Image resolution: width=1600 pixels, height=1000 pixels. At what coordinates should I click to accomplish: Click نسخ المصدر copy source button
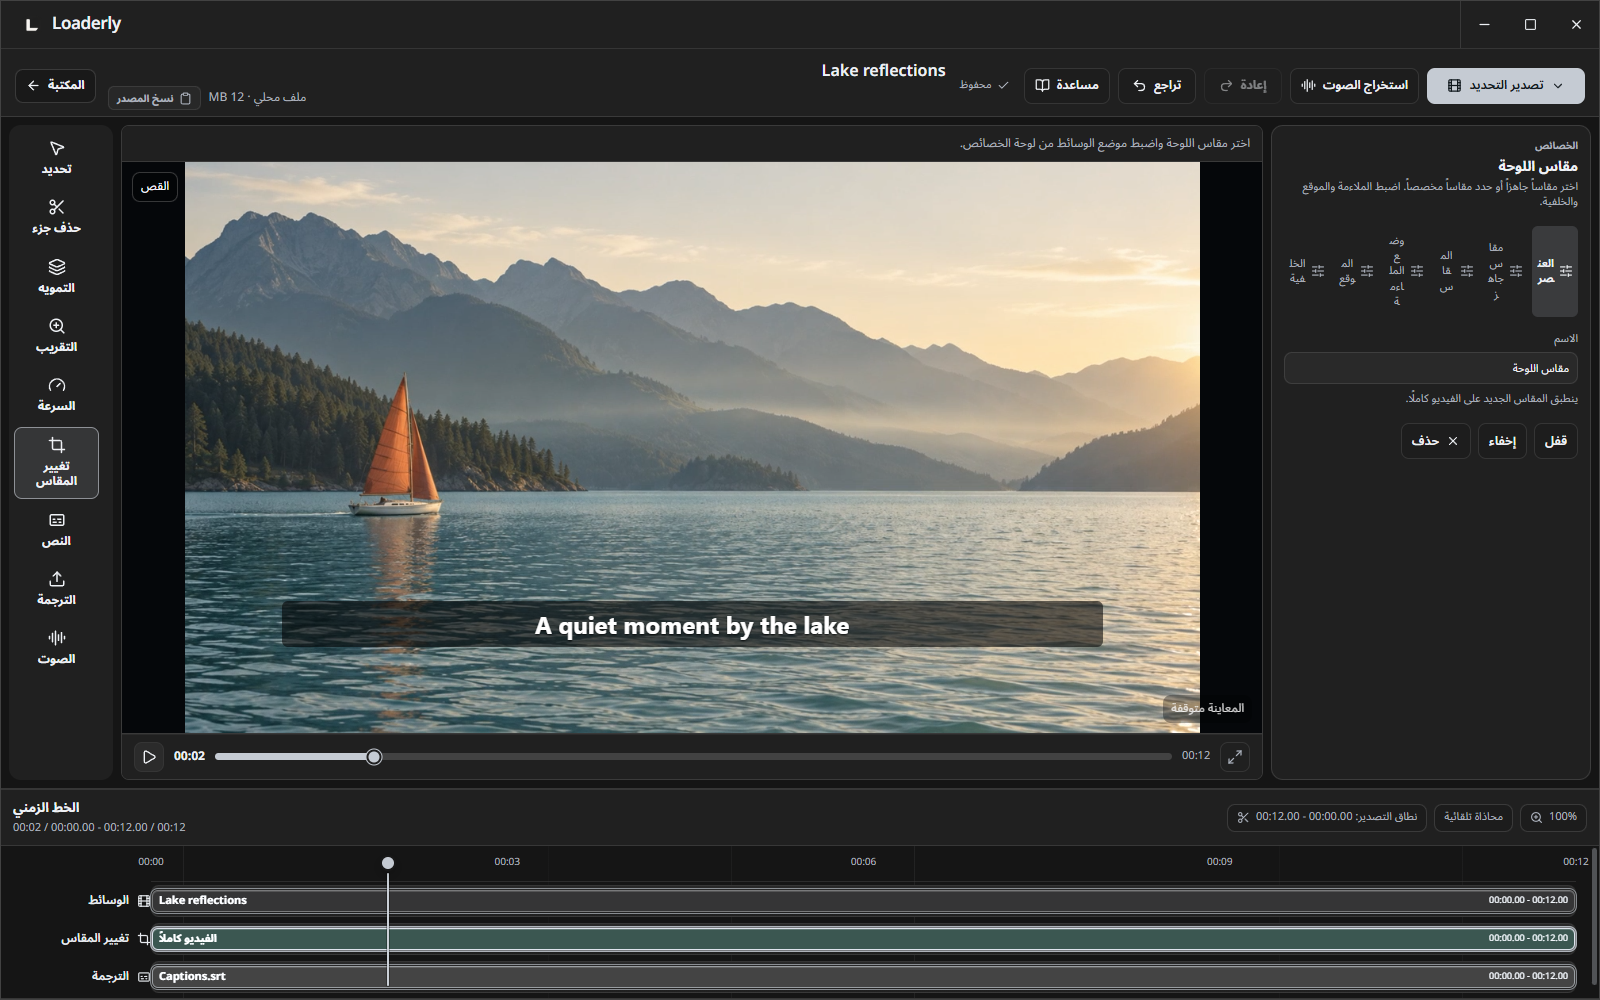(154, 98)
